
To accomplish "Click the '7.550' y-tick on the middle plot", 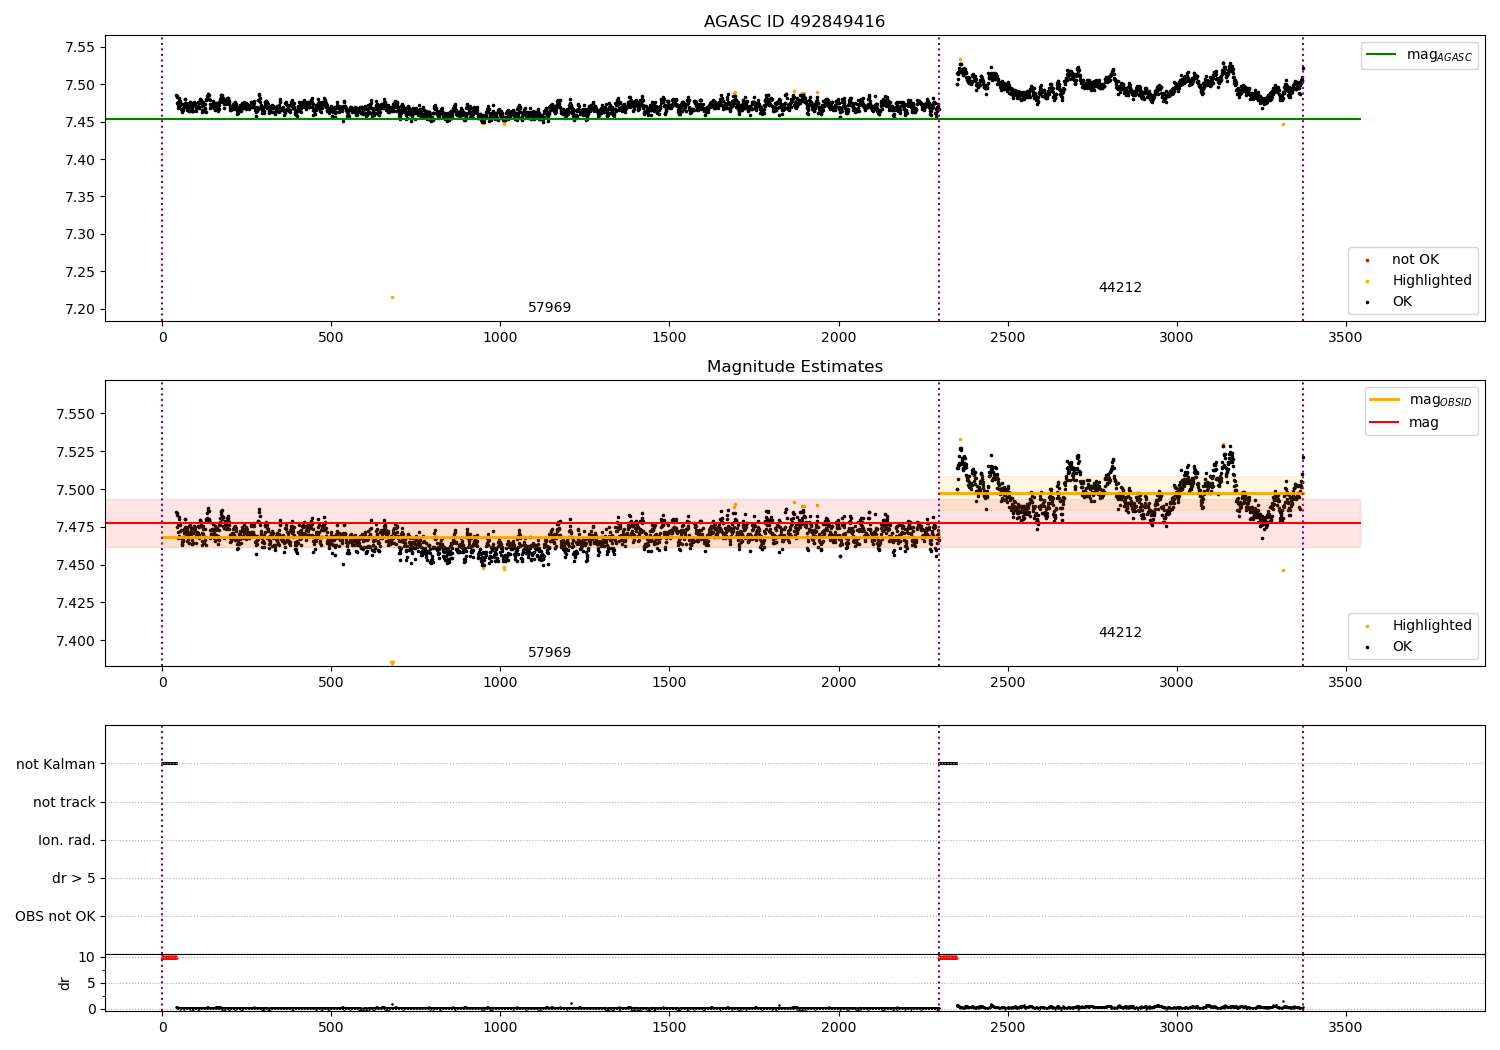I will coord(76,415).
